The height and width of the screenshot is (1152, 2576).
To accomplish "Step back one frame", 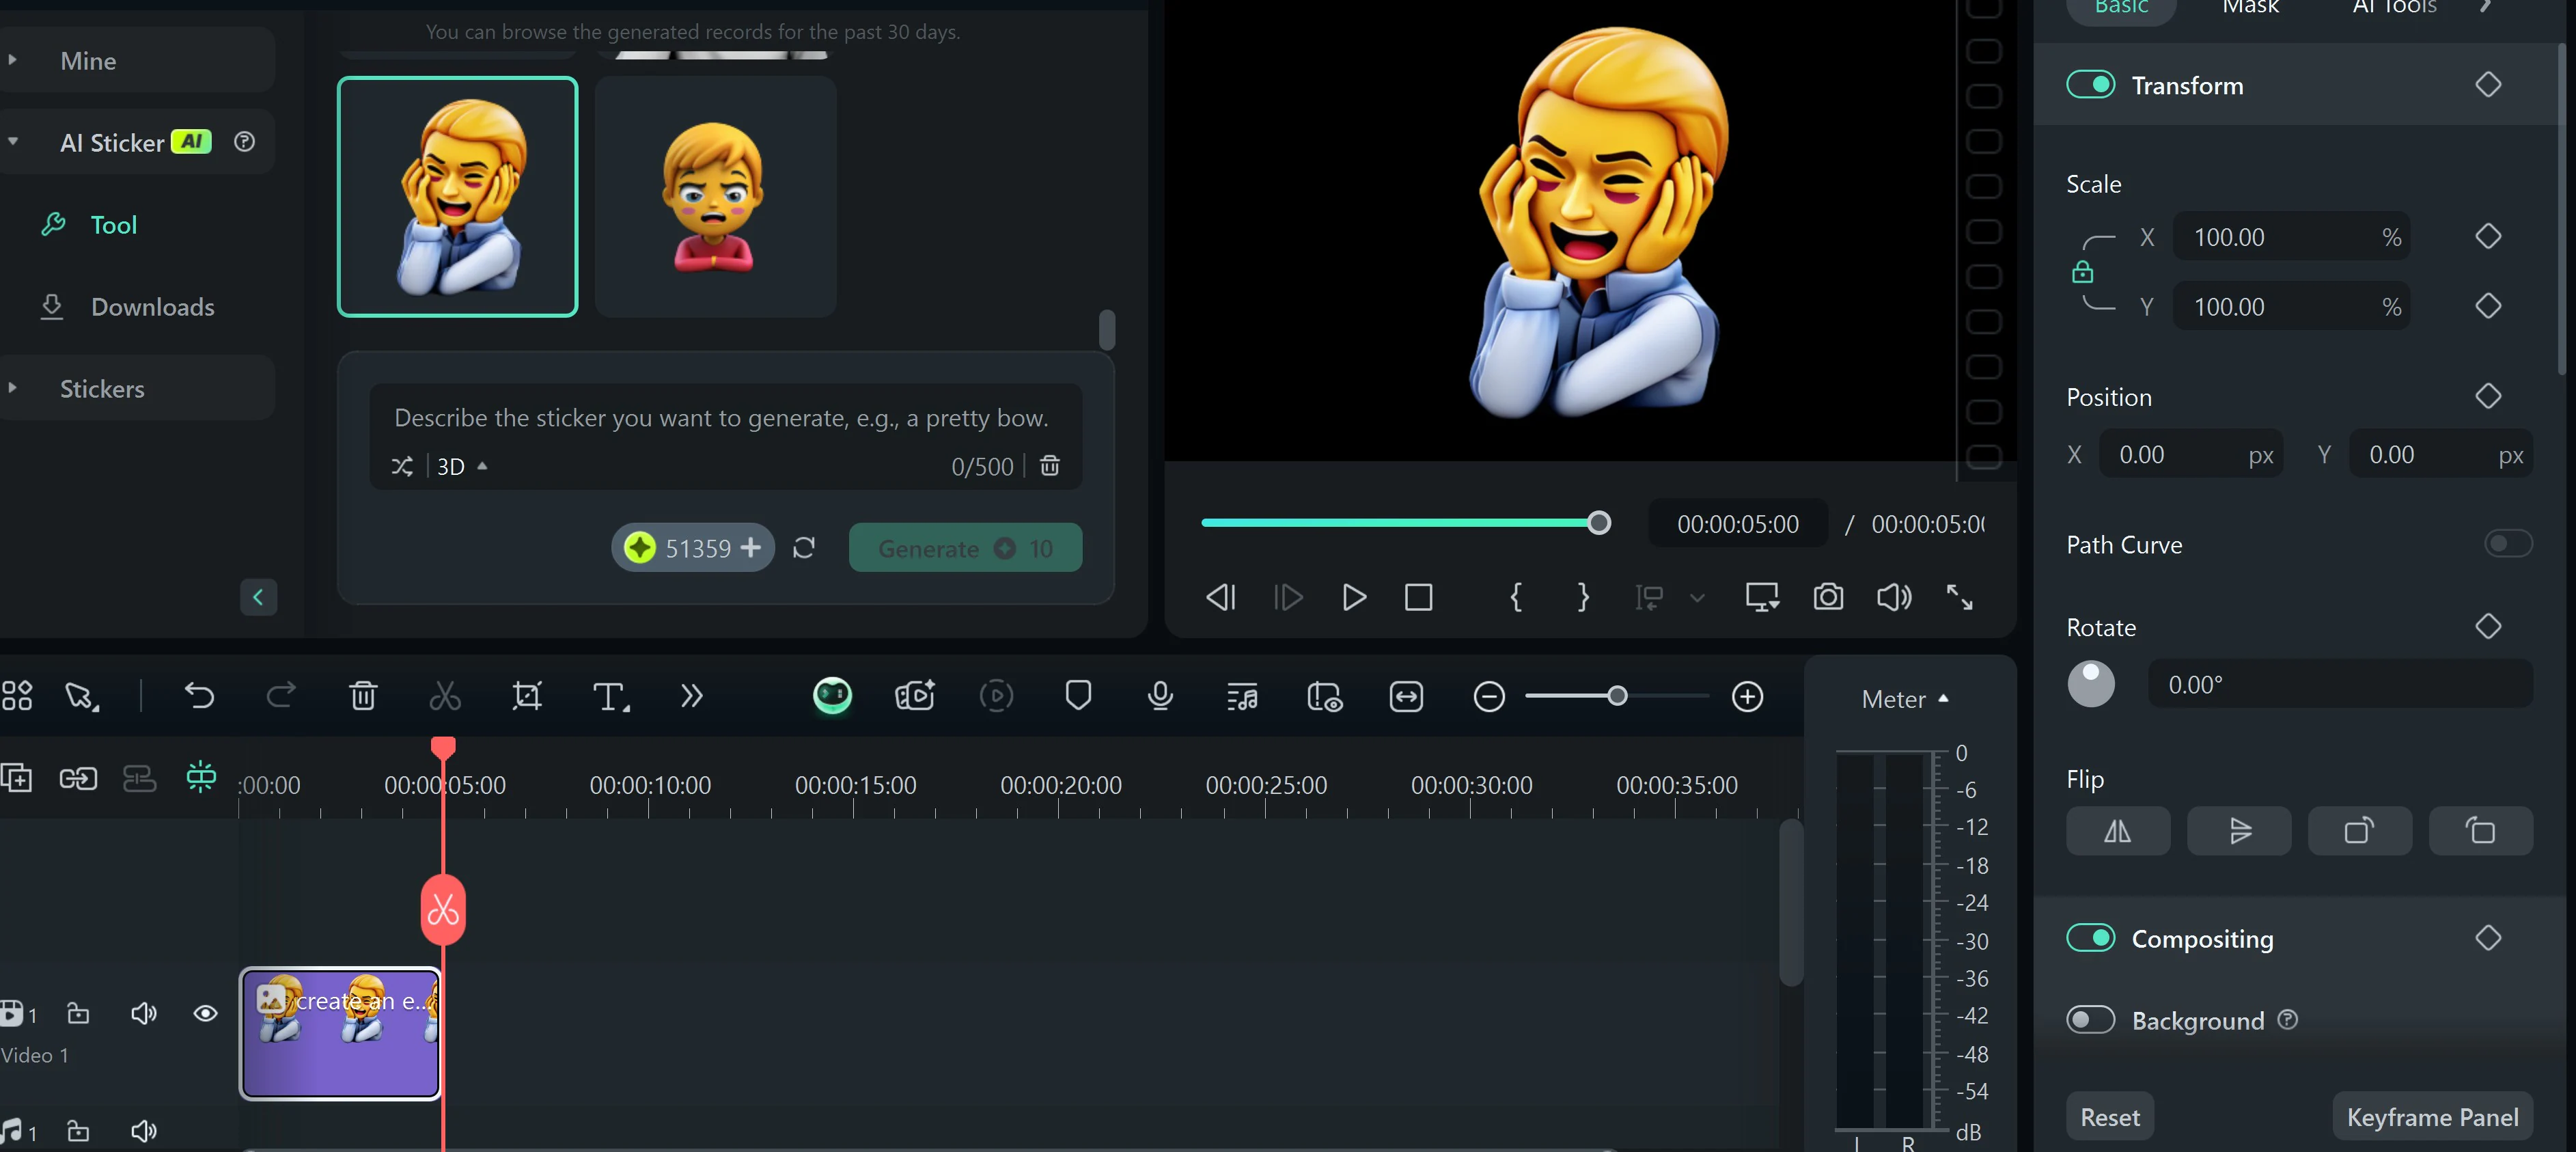I will pos(1221,597).
